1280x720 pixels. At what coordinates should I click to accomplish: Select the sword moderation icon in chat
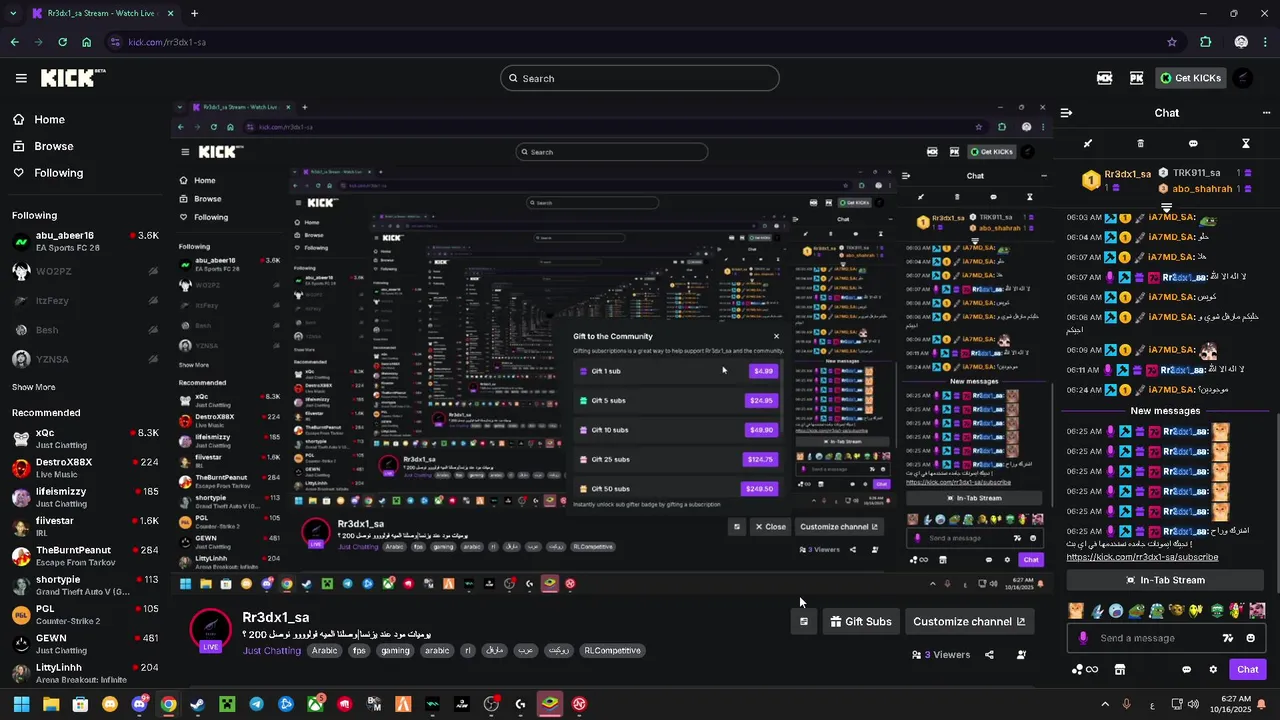pos(1088,144)
